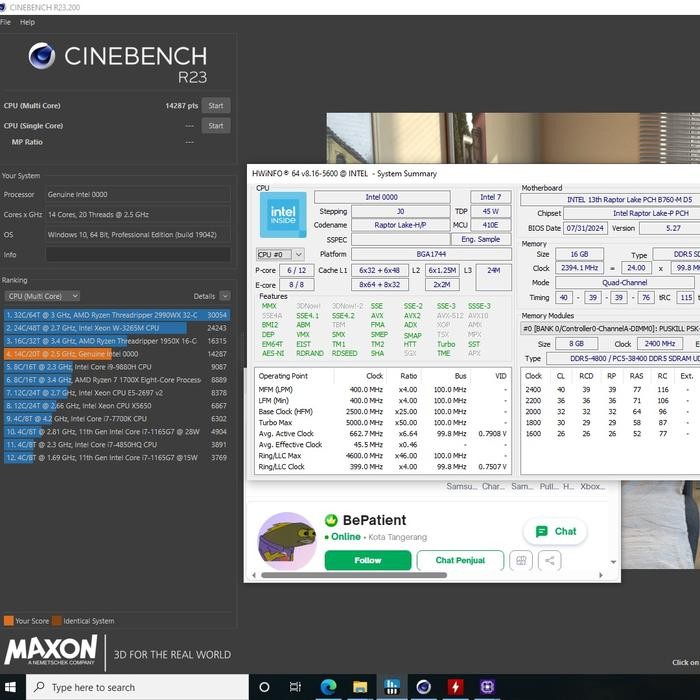The width and height of the screenshot is (700, 700).
Task: Select the Xeon E5-2697 v2 ranking row
Action: pos(117,393)
